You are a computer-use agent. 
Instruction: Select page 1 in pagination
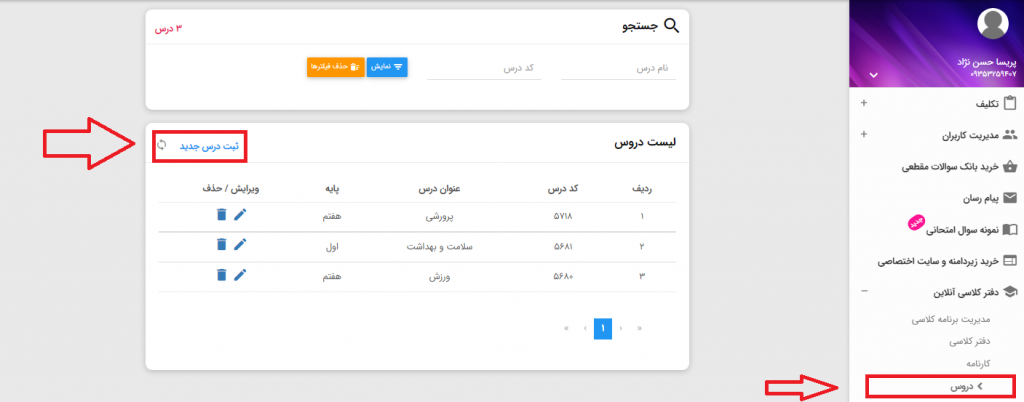[603, 327]
